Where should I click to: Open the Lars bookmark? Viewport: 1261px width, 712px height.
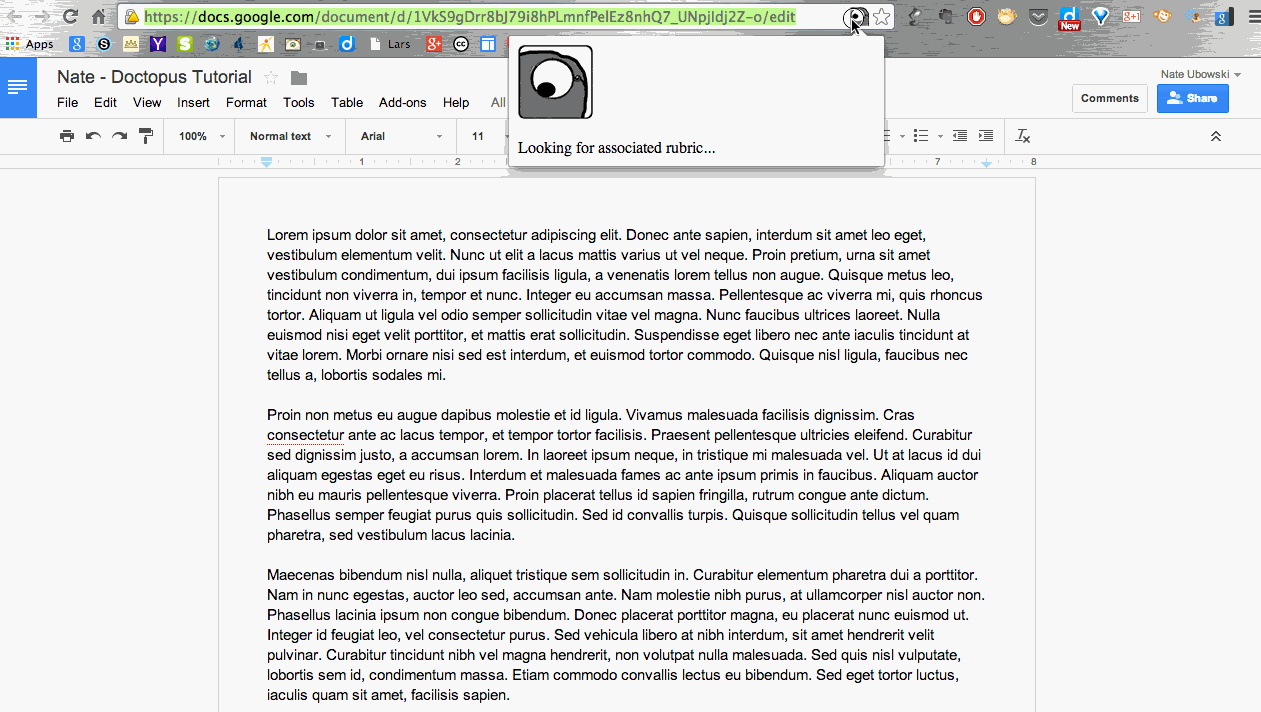(x=390, y=44)
